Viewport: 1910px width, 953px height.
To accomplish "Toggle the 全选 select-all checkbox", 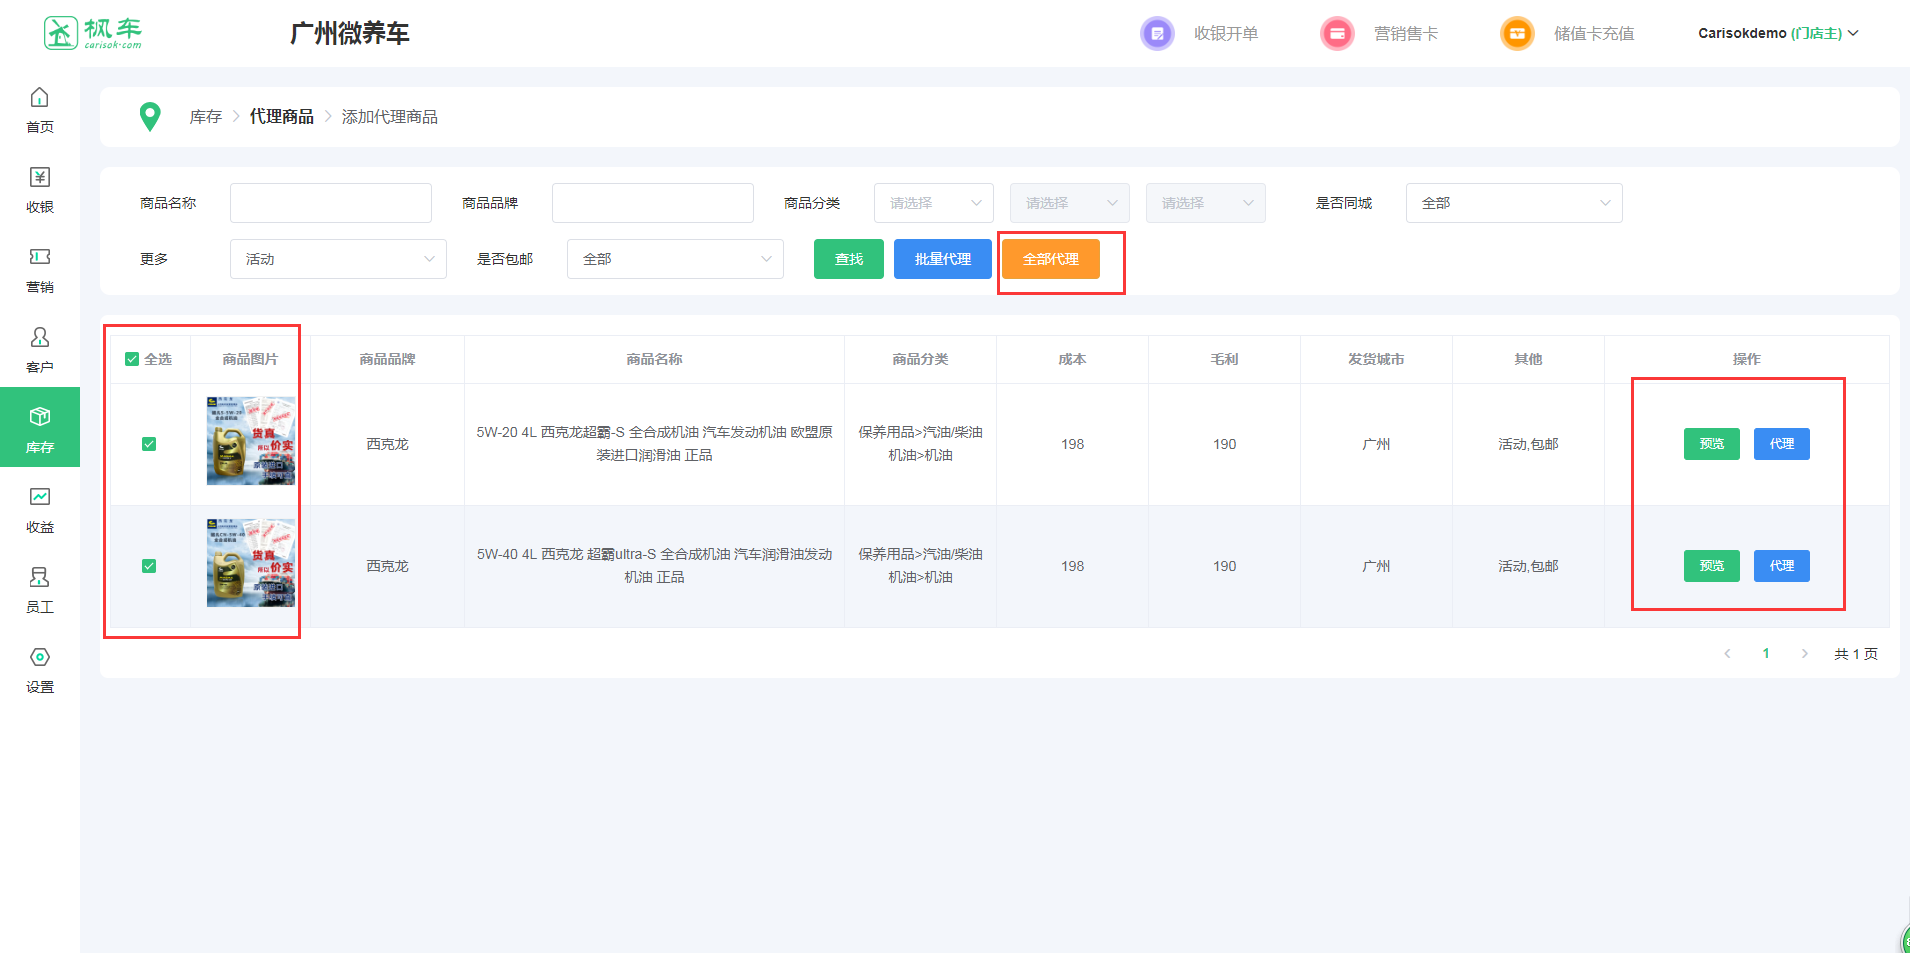I will 132,359.
